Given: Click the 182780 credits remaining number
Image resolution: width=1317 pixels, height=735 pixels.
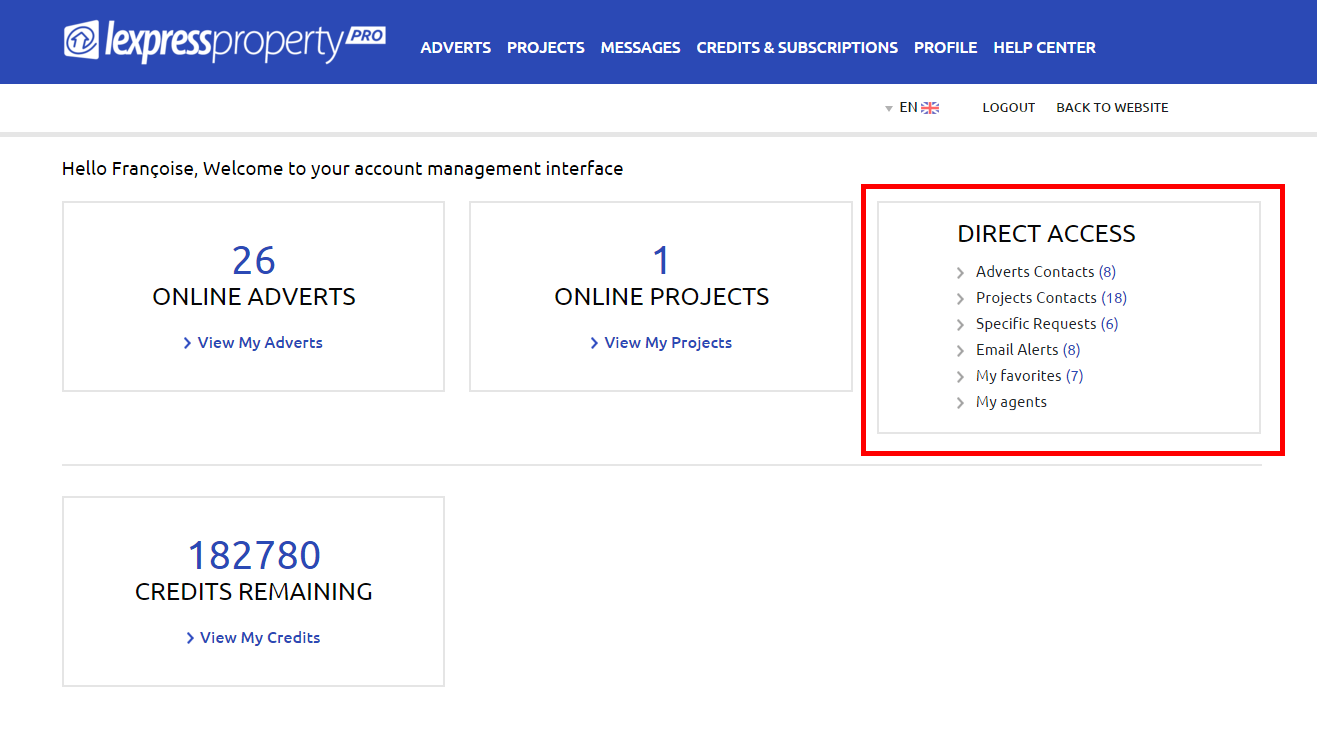Looking at the screenshot, I should [x=254, y=555].
